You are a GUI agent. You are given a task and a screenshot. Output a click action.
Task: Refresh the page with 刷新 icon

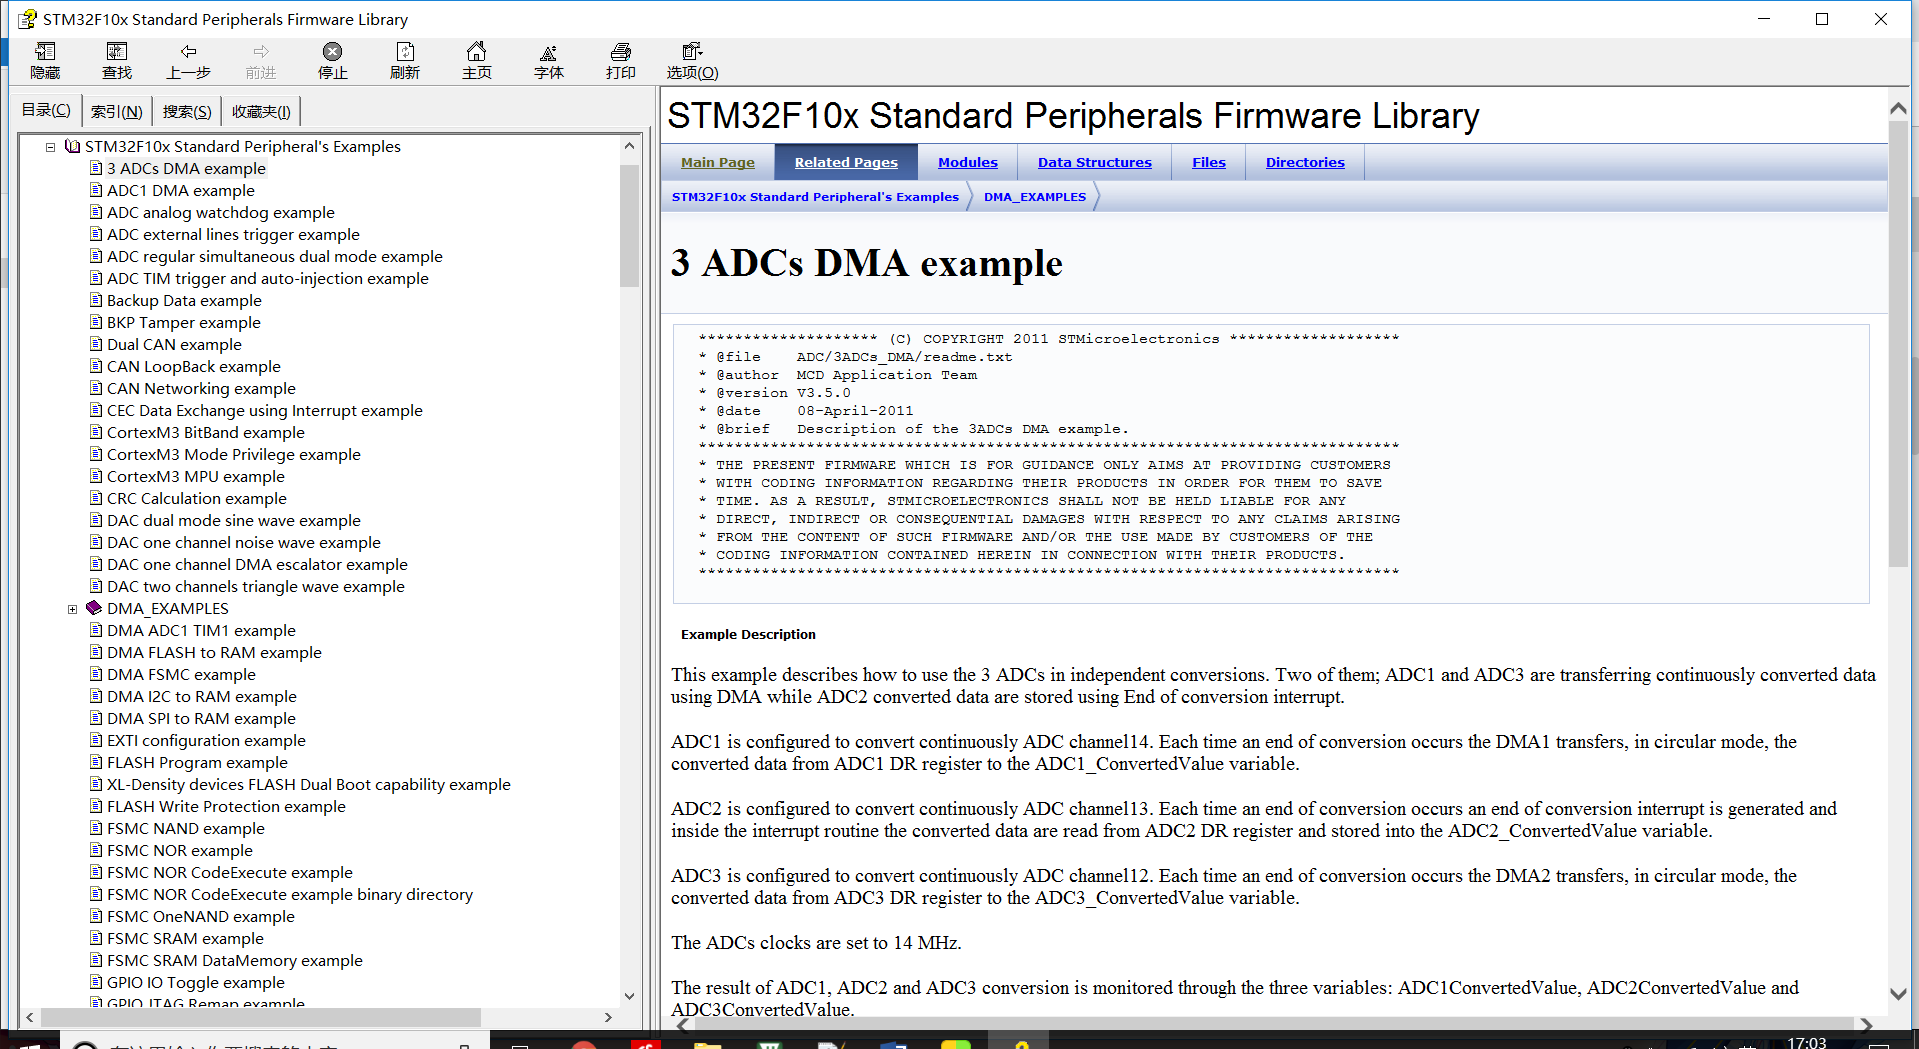pos(405,51)
